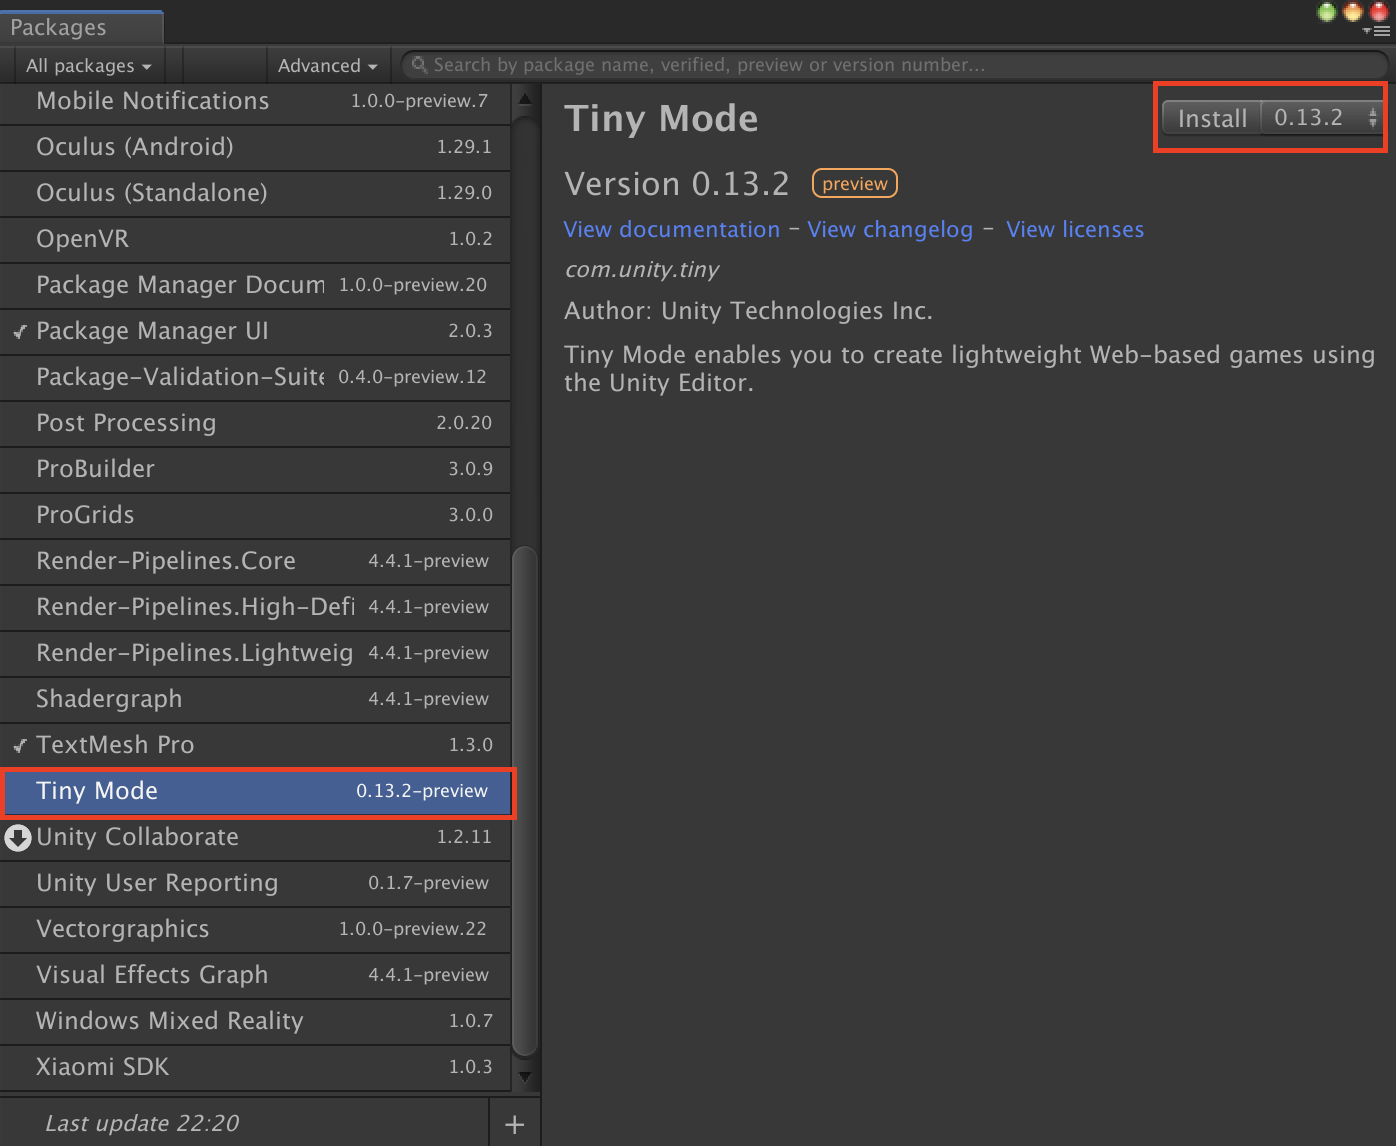
Task: Select the Package Manager UI package
Action: (x=255, y=331)
